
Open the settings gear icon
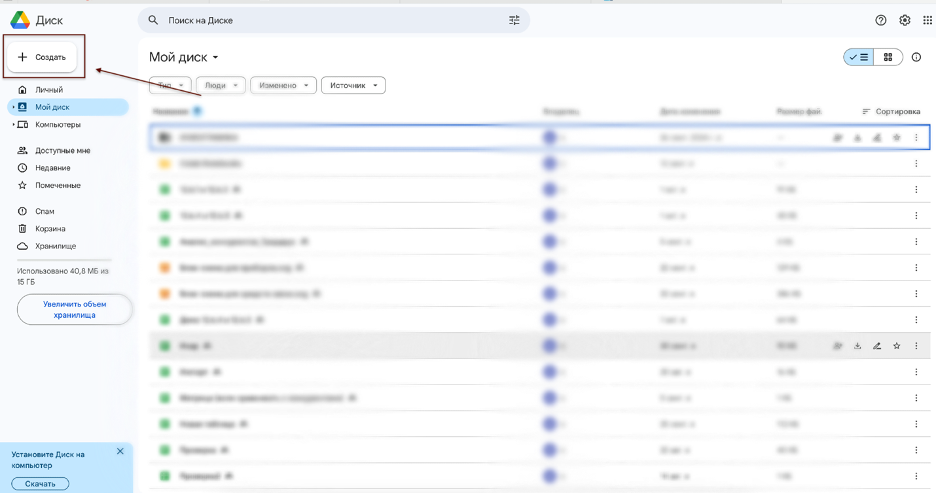click(x=905, y=20)
